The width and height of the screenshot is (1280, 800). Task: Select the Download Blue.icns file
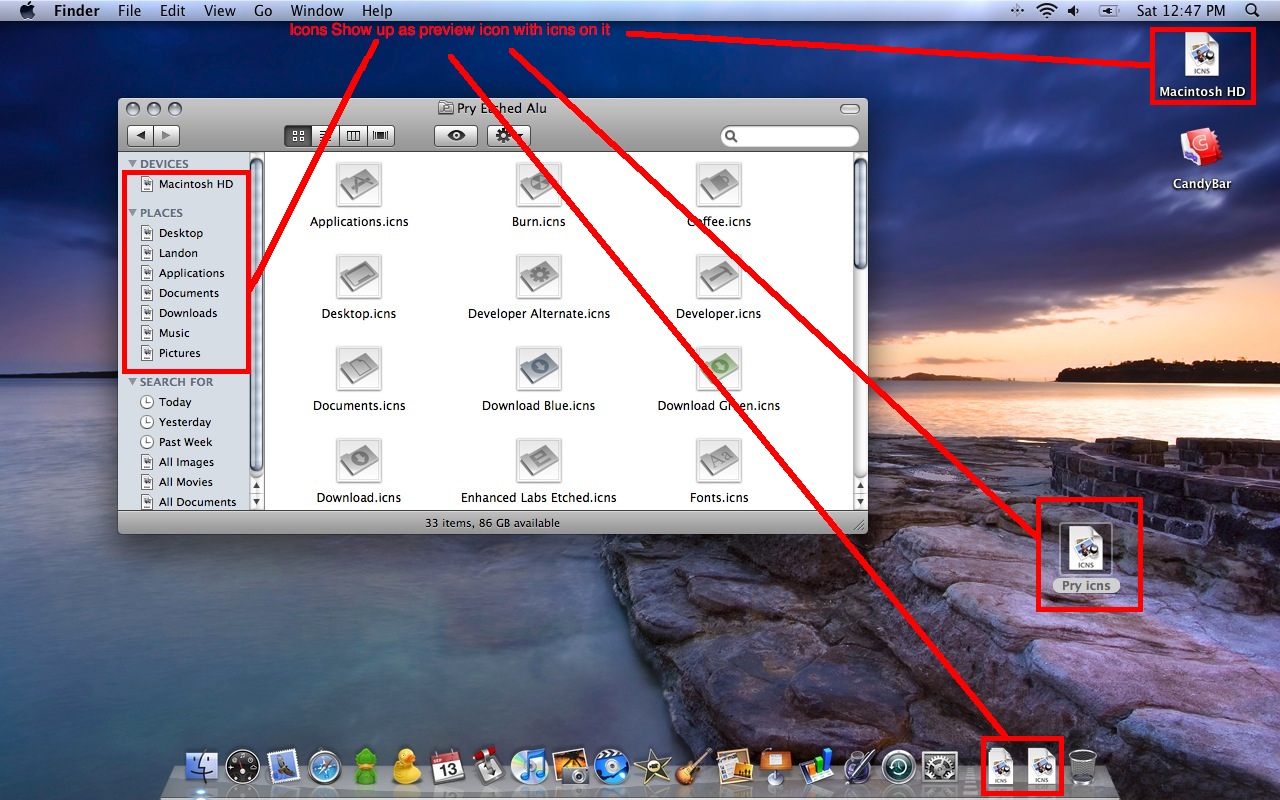coord(538,380)
